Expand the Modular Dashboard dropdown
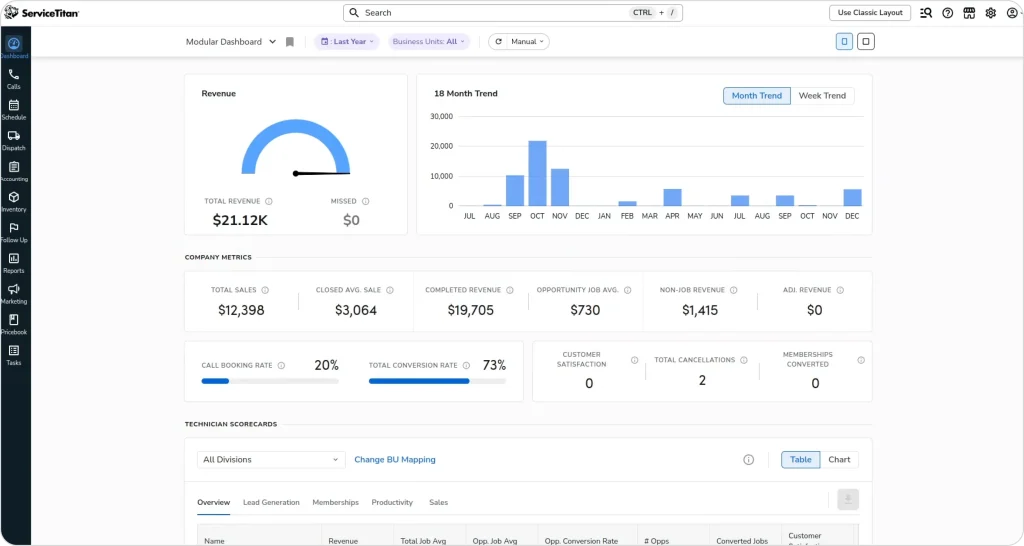The width and height of the screenshot is (1024, 546). point(231,42)
